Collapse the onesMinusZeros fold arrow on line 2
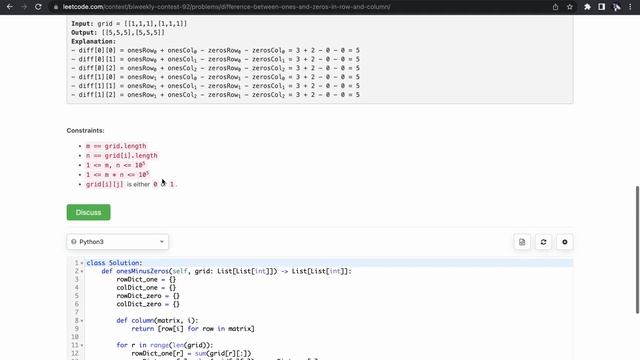The width and height of the screenshot is (640, 360). [82, 271]
